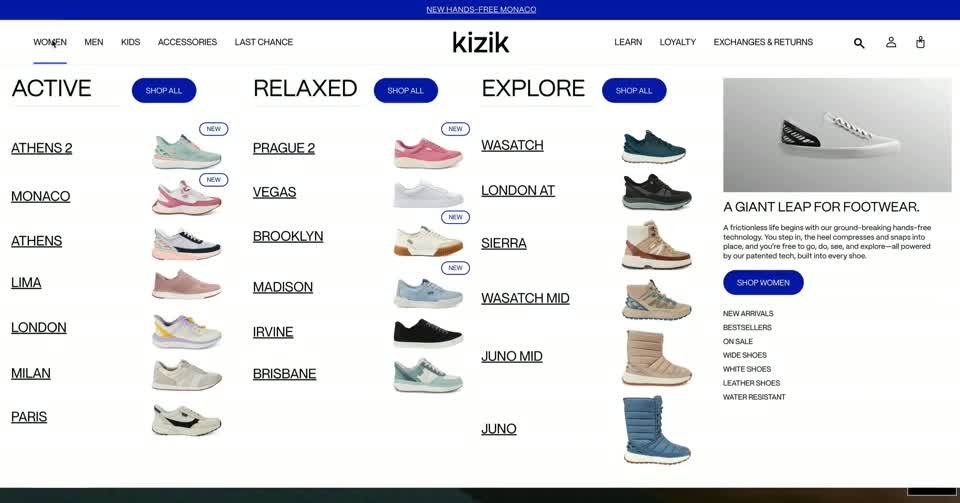
Task: Open the Kids menu
Action: pyautogui.click(x=130, y=42)
